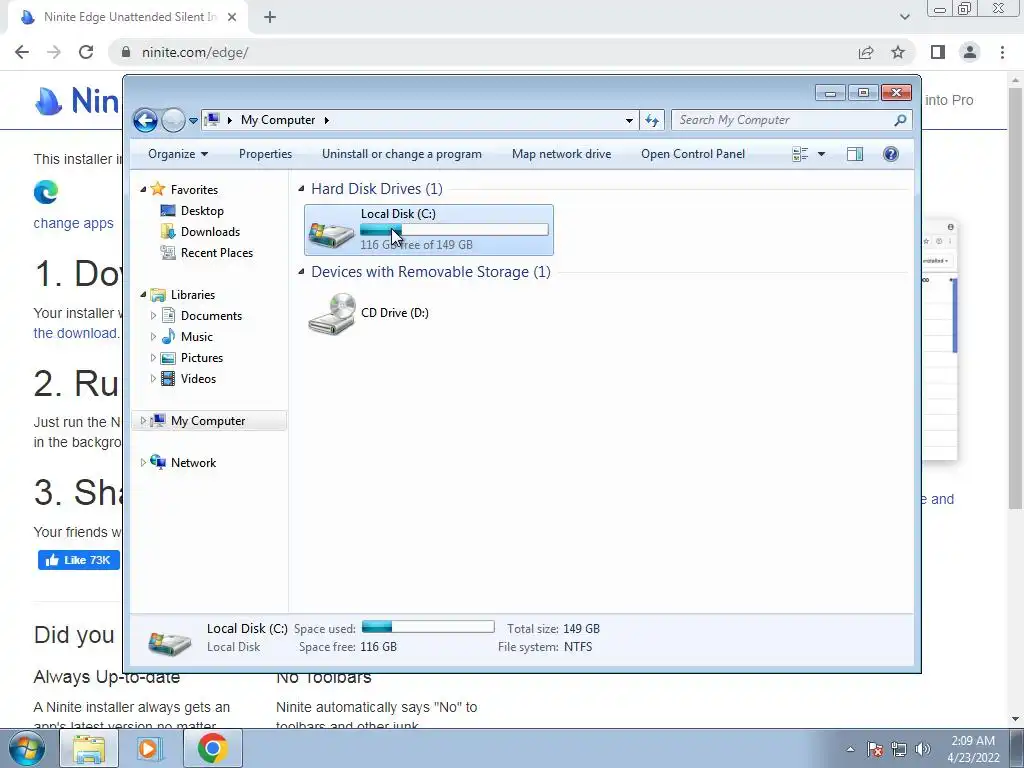Image resolution: width=1024 pixels, height=768 pixels.
Task: Click the Space used bar in details pane
Action: coord(428,627)
